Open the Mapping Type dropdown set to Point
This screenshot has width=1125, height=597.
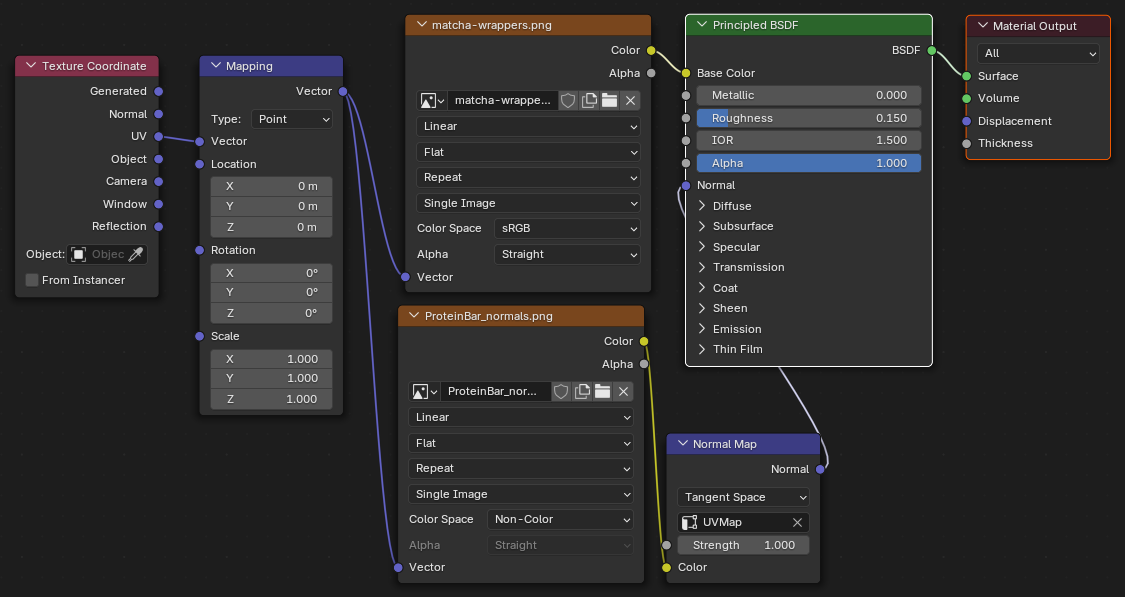point(292,119)
